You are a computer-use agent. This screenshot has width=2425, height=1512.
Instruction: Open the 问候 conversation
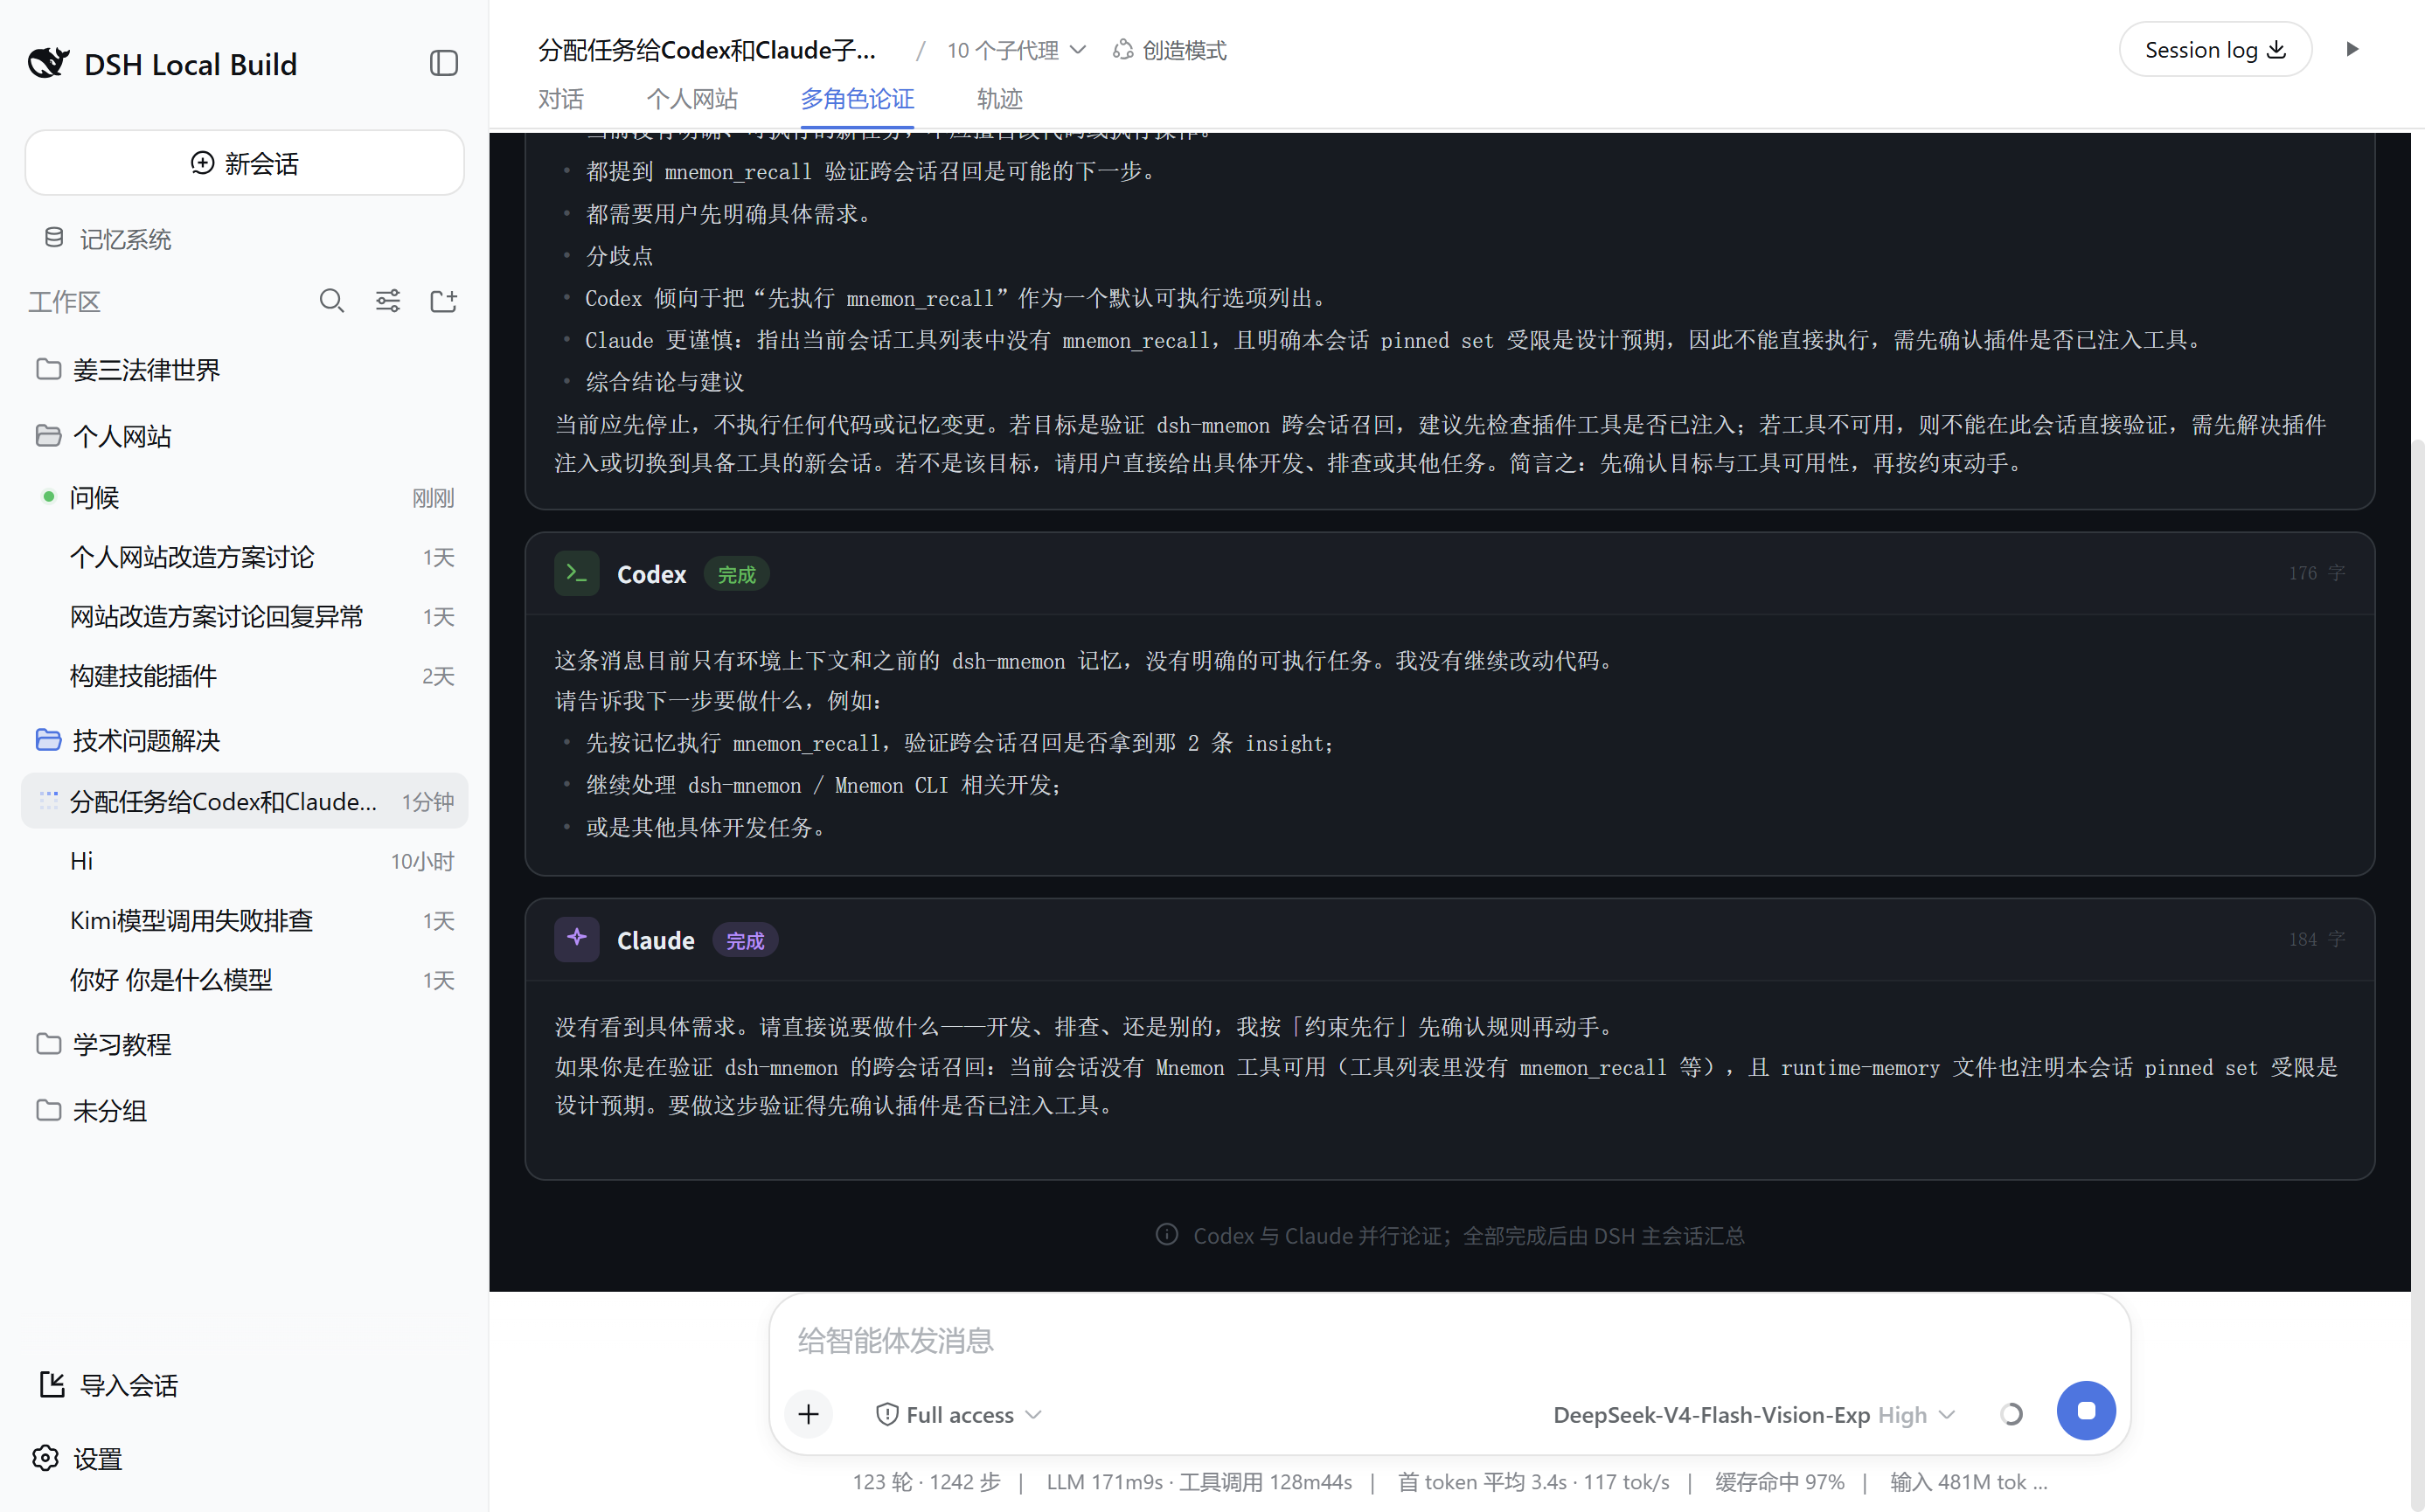(245, 497)
